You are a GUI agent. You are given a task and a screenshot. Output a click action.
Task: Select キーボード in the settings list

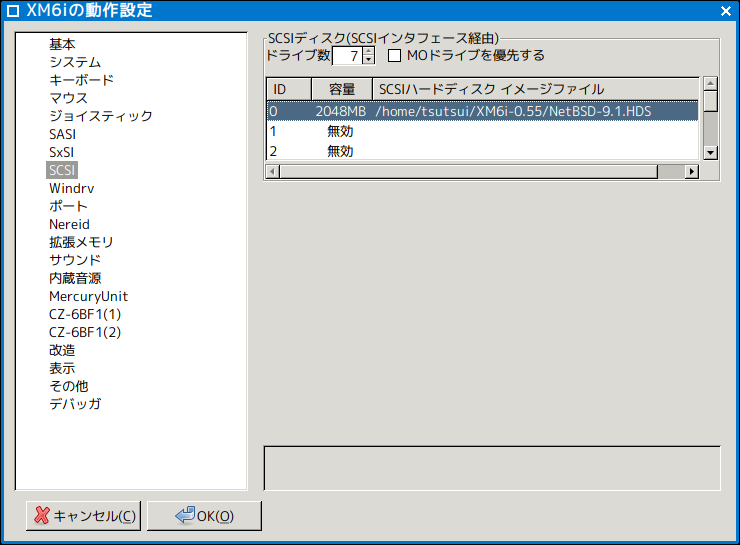(x=82, y=80)
